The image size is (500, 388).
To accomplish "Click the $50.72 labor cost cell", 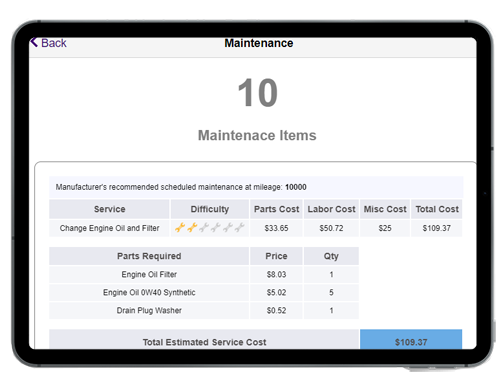I will tap(331, 228).
